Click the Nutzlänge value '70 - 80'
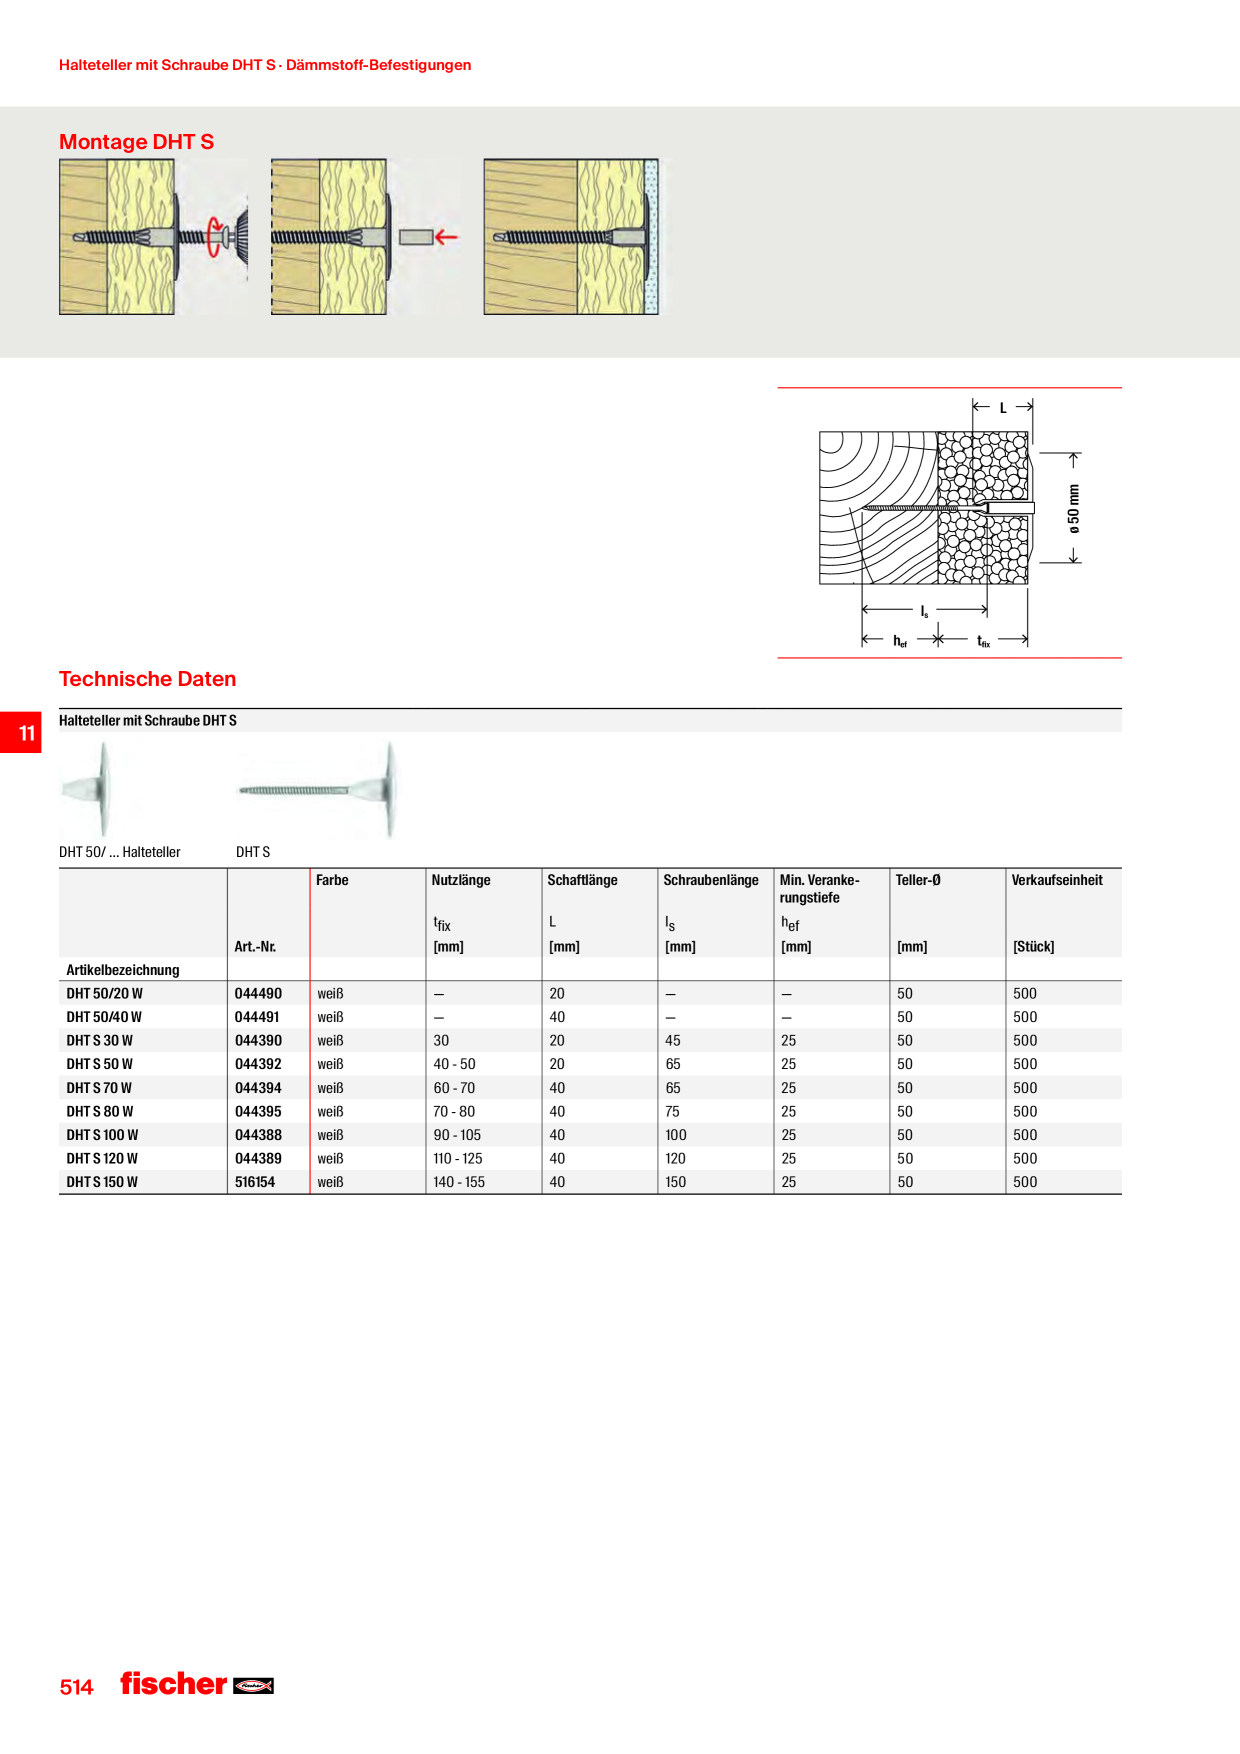This screenshot has width=1240, height=1754. tap(455, 1111)
